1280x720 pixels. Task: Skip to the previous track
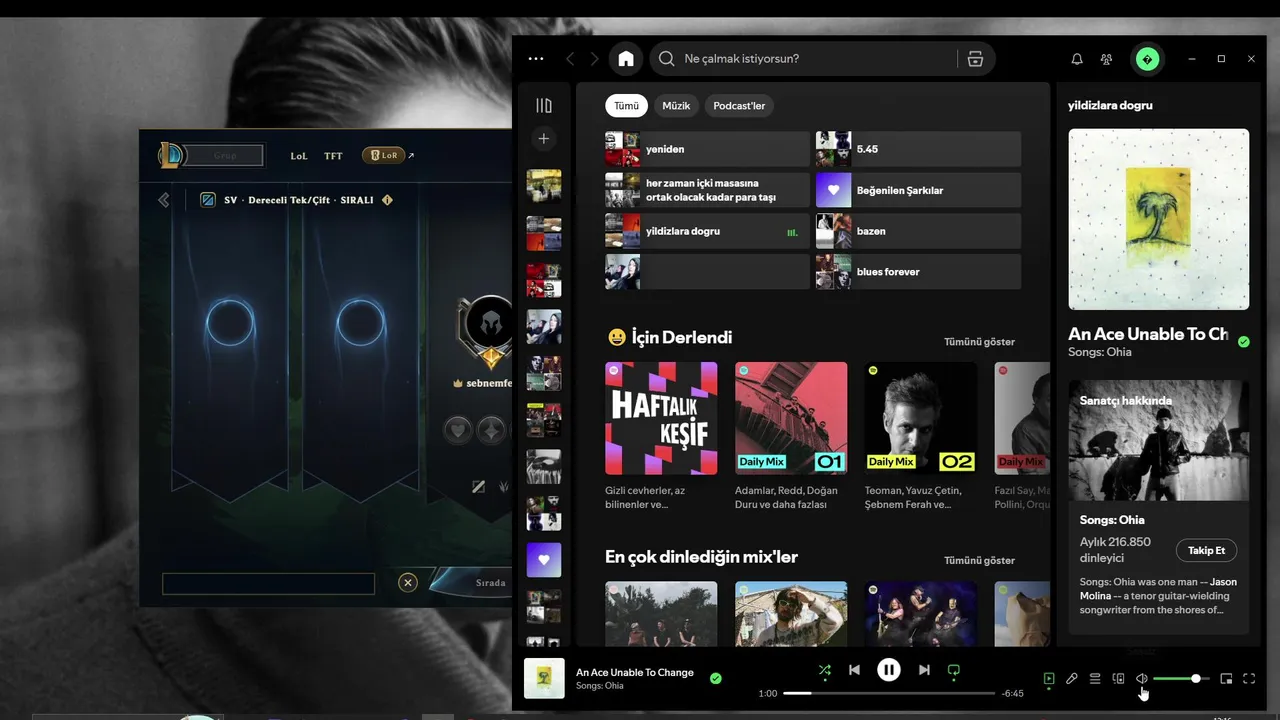pyautogui.click(x=854, y=670)
